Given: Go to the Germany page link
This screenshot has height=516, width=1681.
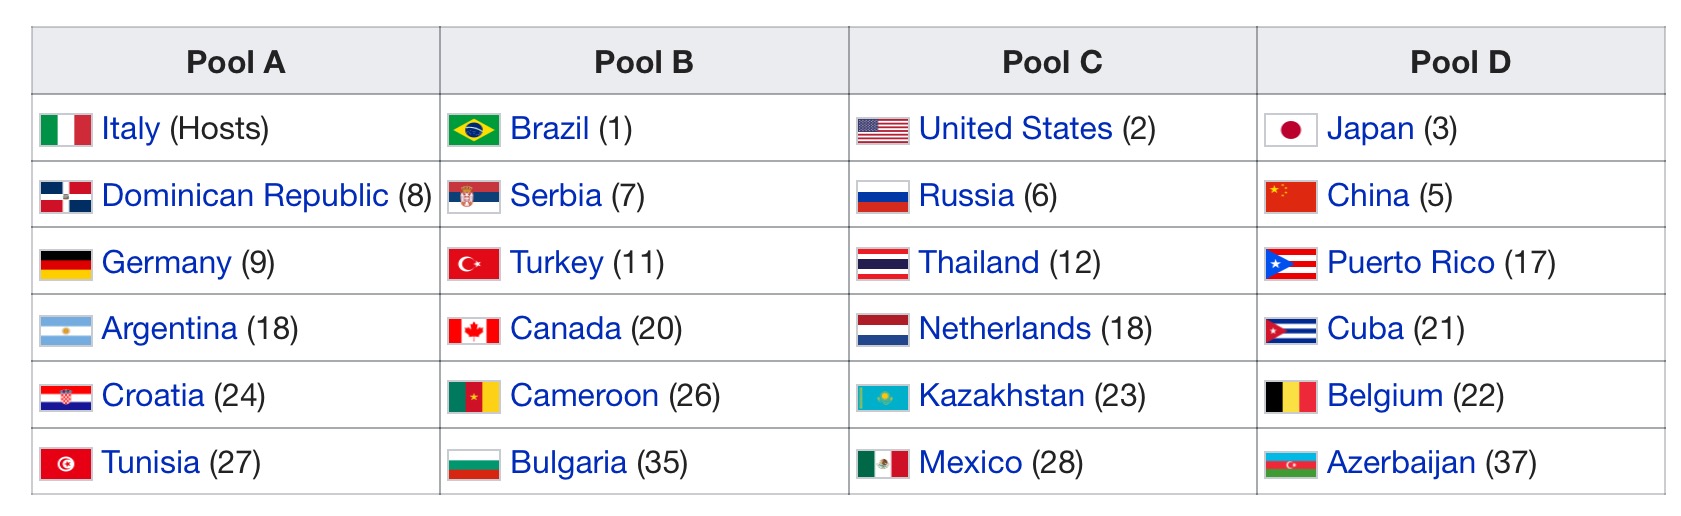Looking at the screenshot, I should click(x=166, y=262).
